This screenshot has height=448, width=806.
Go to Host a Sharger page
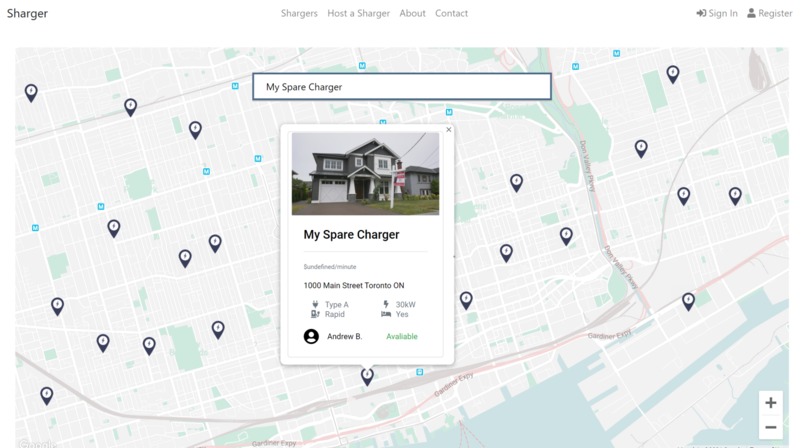(358, 13)
